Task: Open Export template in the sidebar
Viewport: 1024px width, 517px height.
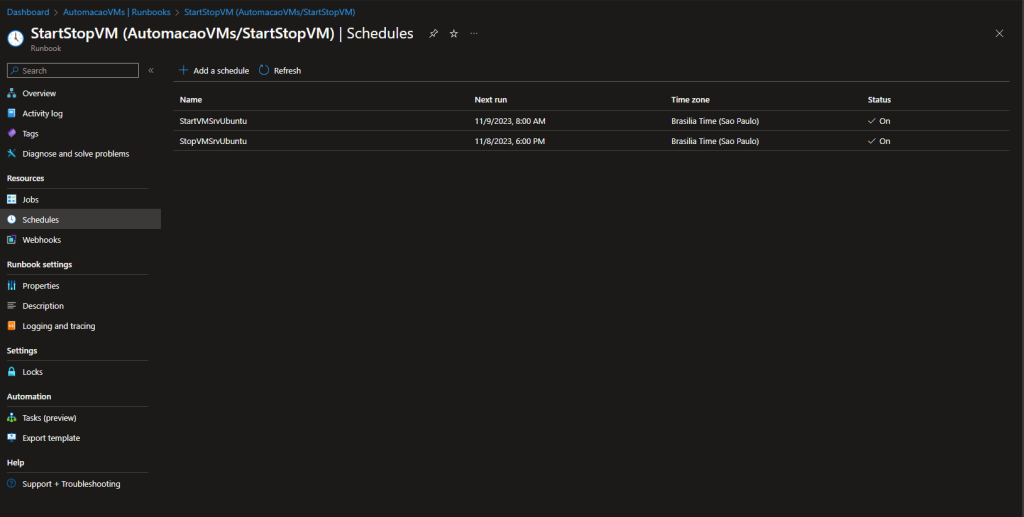Action: click(50, 438)
